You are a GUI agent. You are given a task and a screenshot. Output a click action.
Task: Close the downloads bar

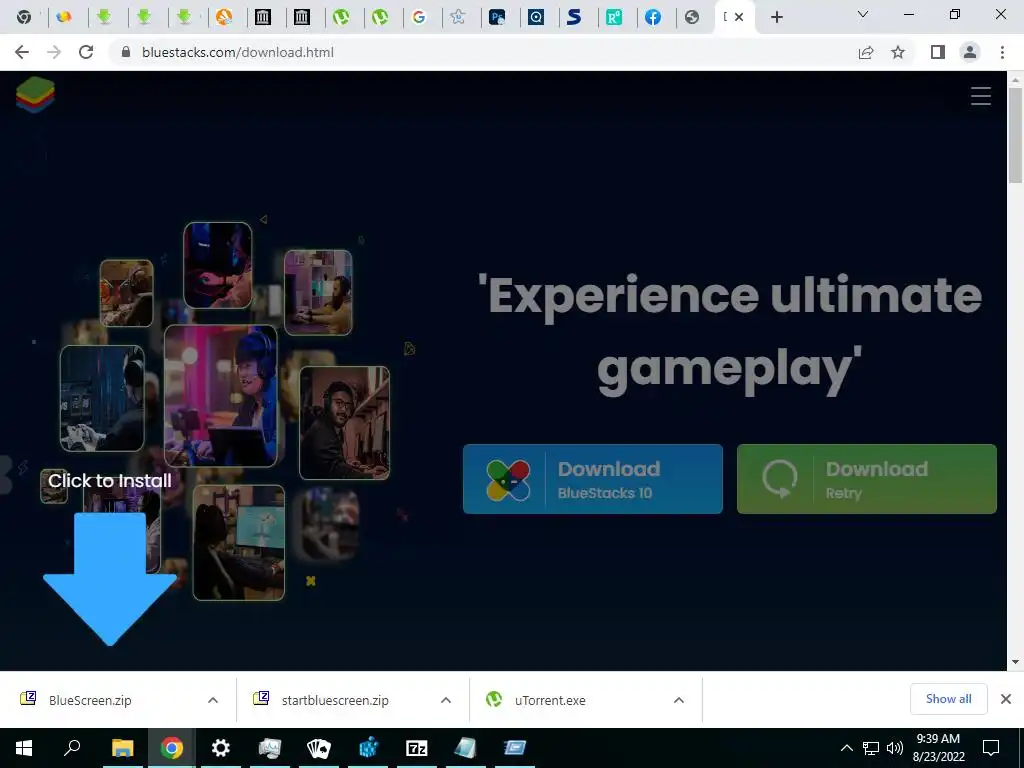click(x=1006, y=699)
